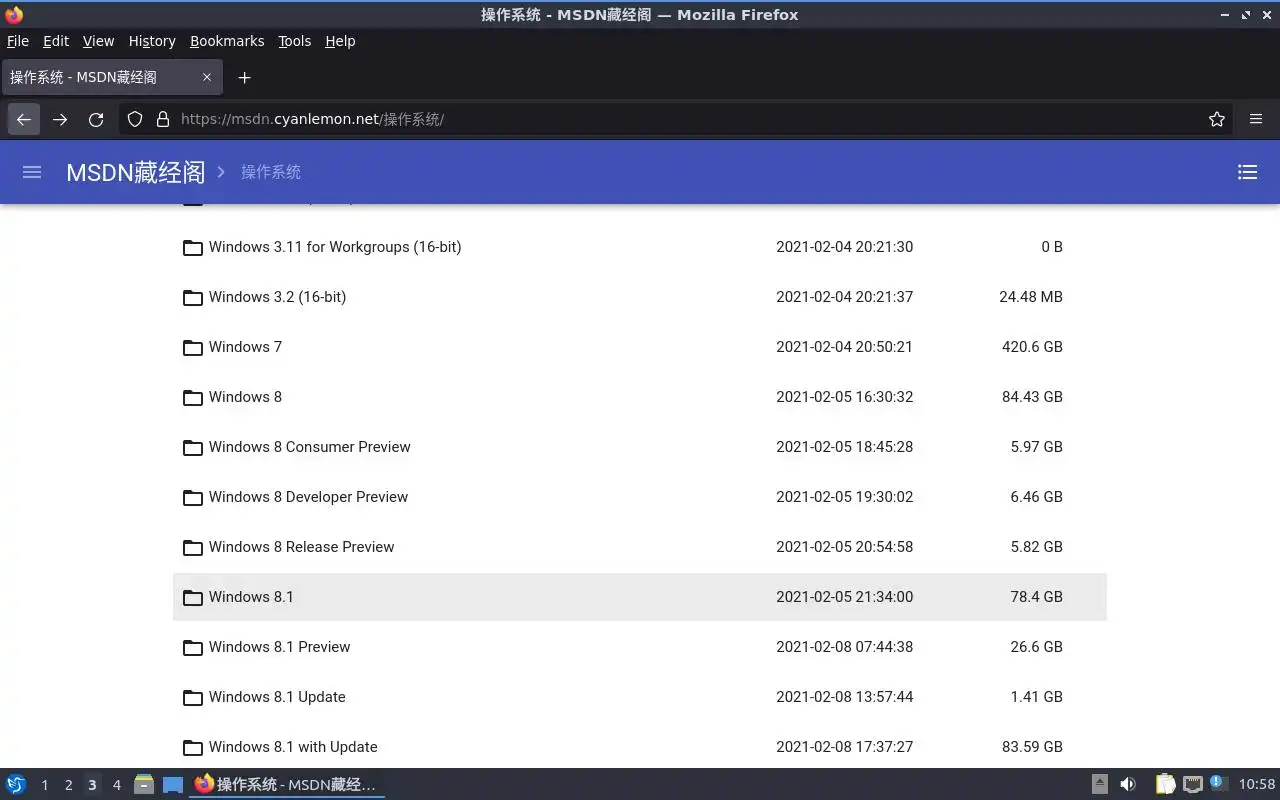Open the File menu

click(x=18, y=41)
